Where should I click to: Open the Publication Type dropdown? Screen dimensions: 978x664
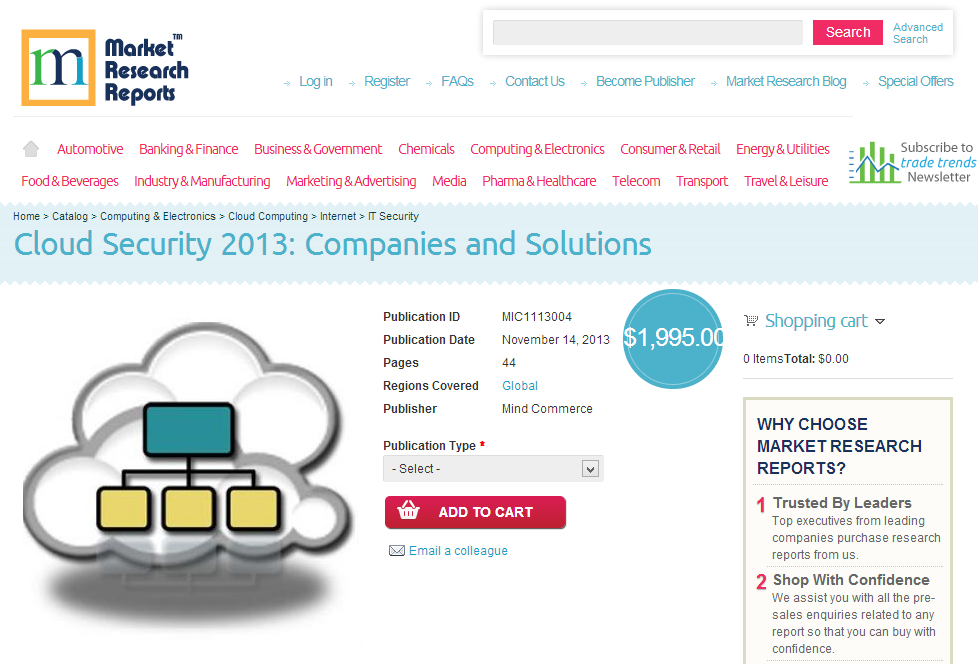click(493, 468)
